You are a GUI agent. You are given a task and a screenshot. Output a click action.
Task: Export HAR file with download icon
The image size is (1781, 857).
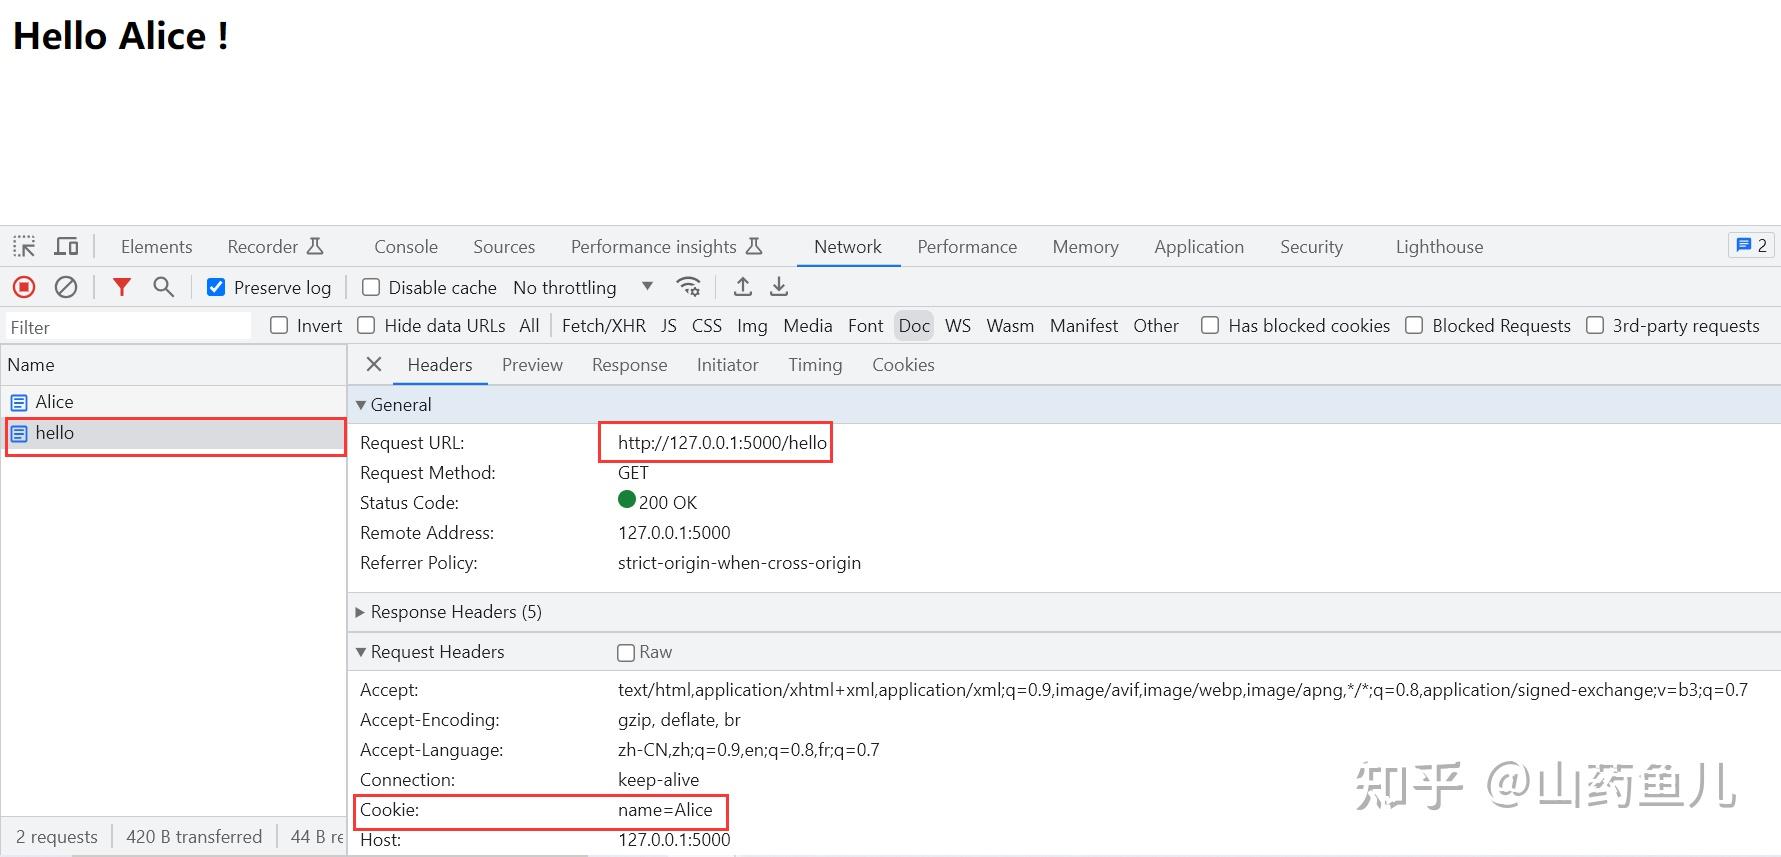779,288
